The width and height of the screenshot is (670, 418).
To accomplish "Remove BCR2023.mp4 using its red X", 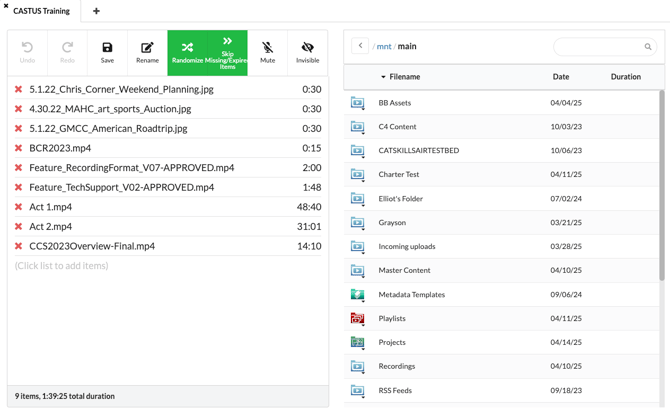I will point(18,148).
